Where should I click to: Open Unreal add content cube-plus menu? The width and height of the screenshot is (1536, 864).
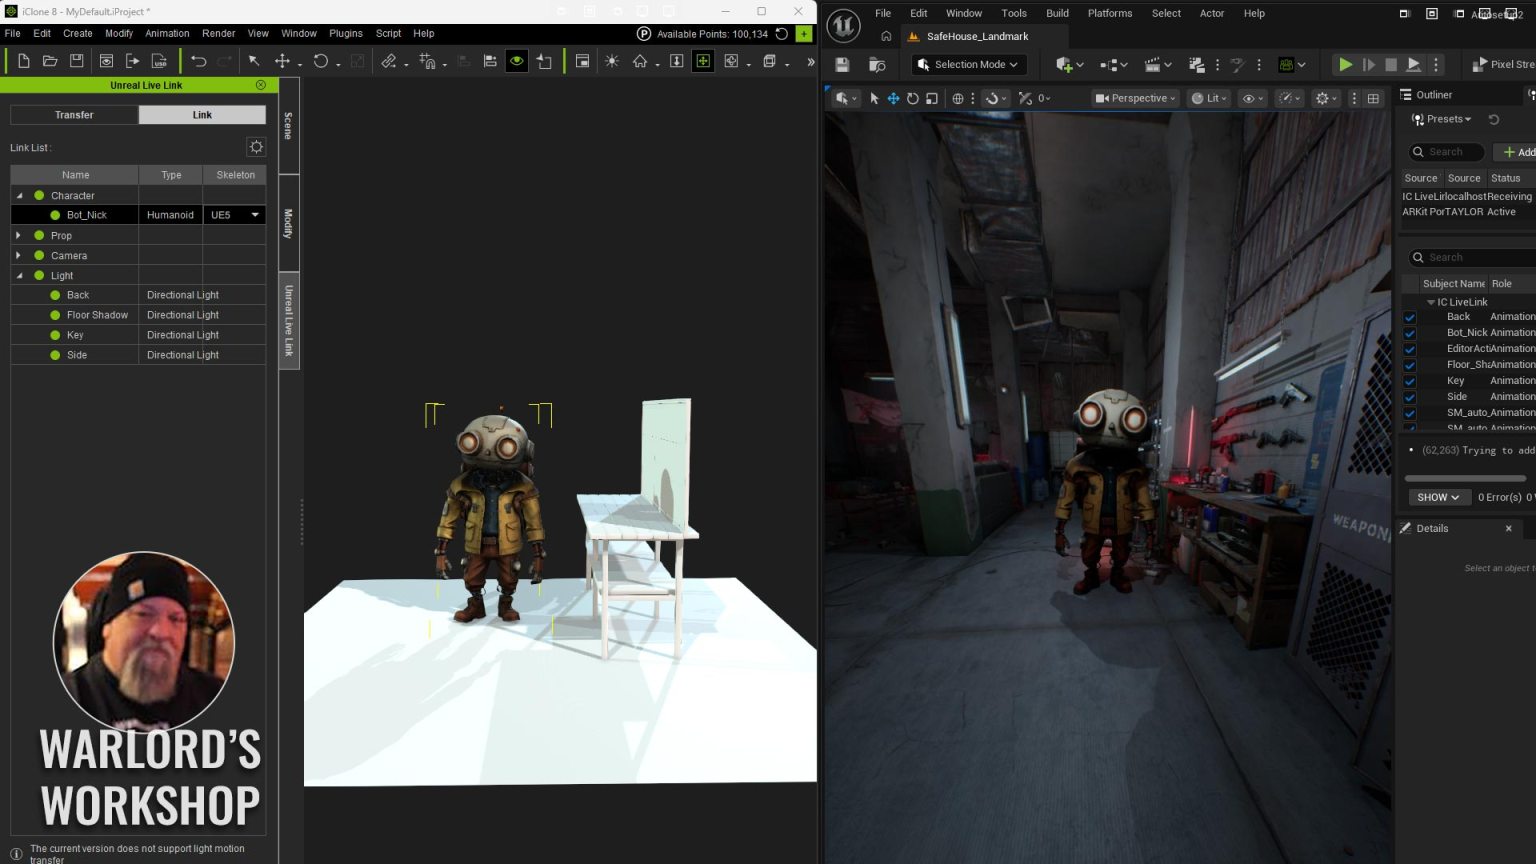1069,65
